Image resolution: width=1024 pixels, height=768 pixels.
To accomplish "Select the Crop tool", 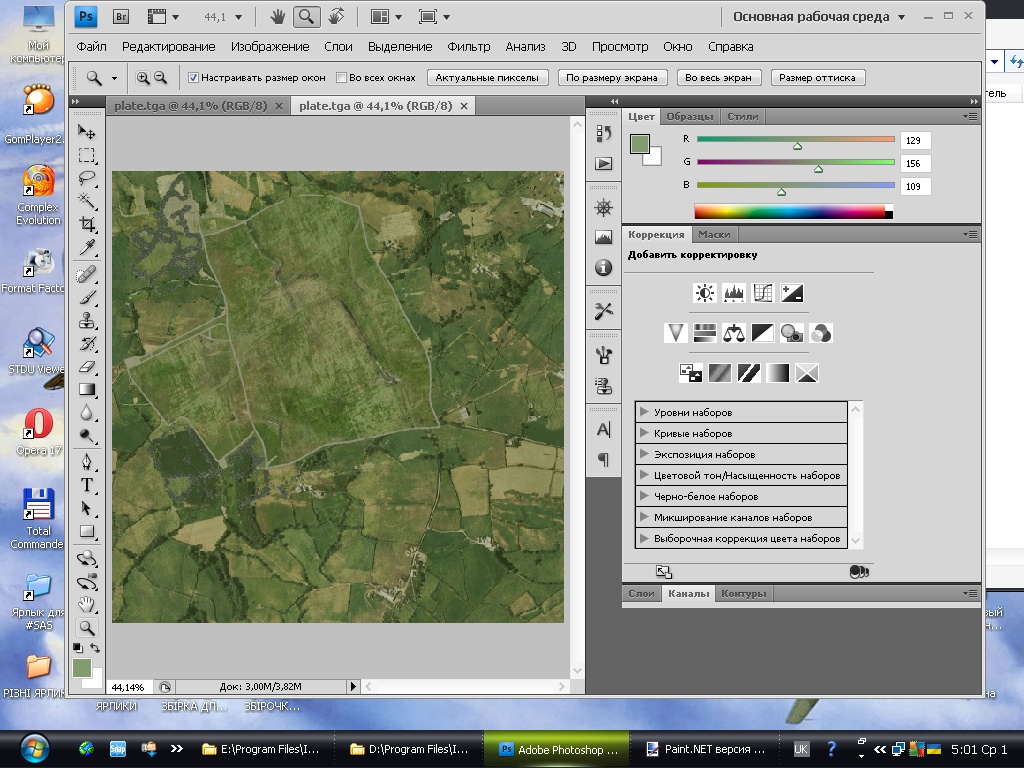I will (87, 225).
